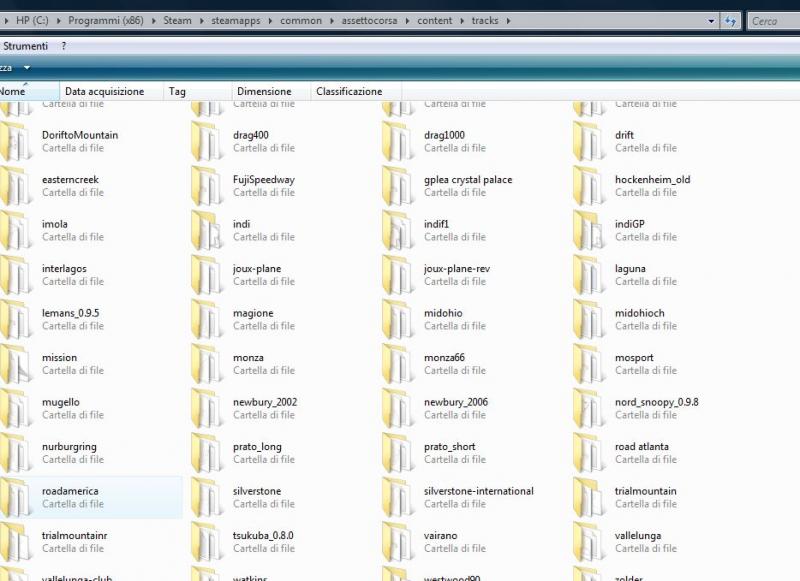This screenshot has width=800, height=581.
Task: Select the silverstone-international folder name
Action: click(x=479, y=491)
